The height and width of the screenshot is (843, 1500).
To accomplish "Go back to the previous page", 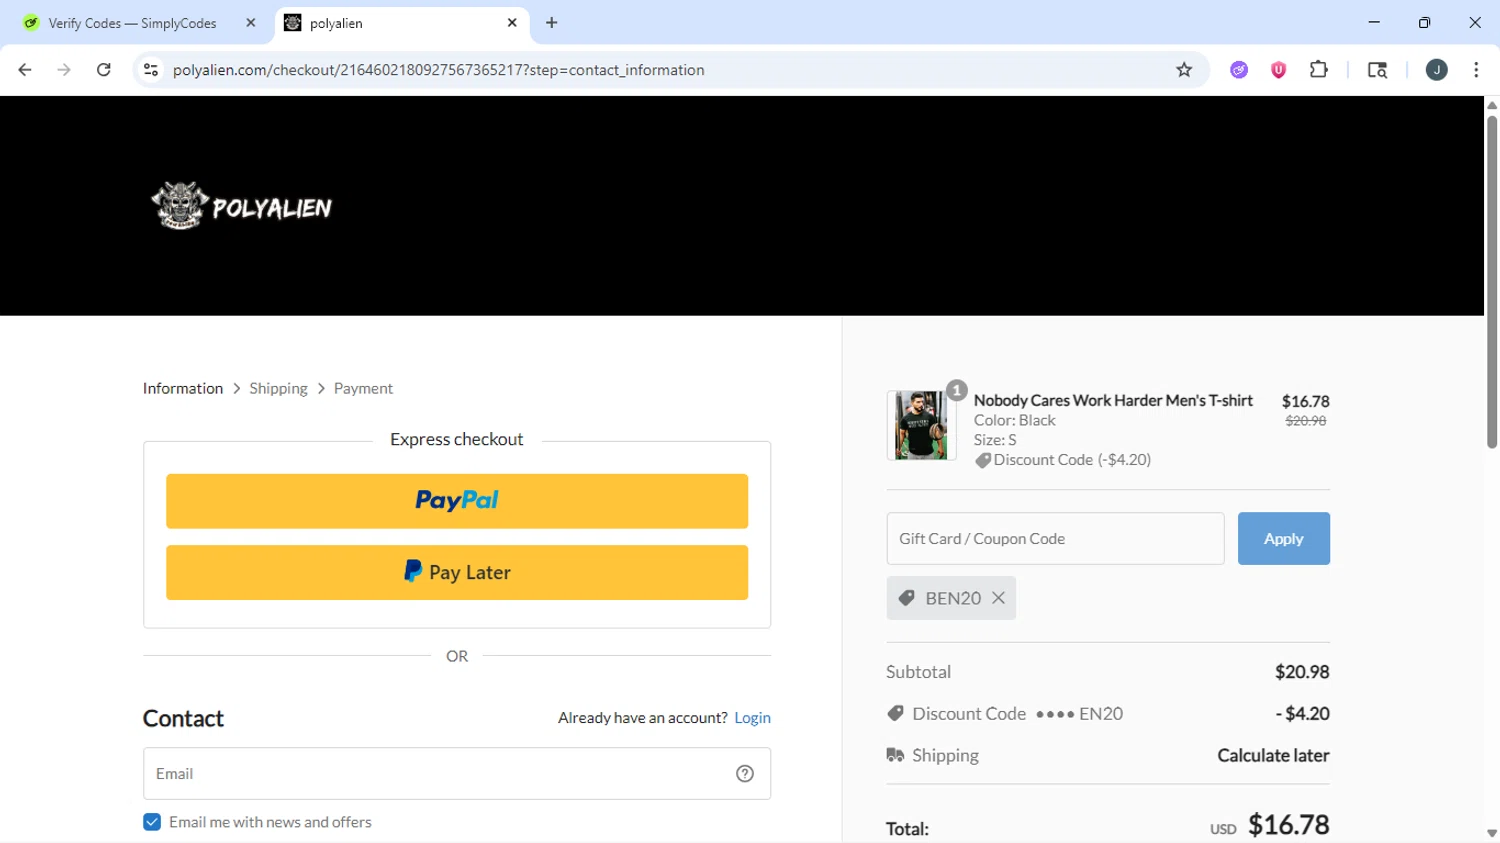I will click(x=25, y=70).
